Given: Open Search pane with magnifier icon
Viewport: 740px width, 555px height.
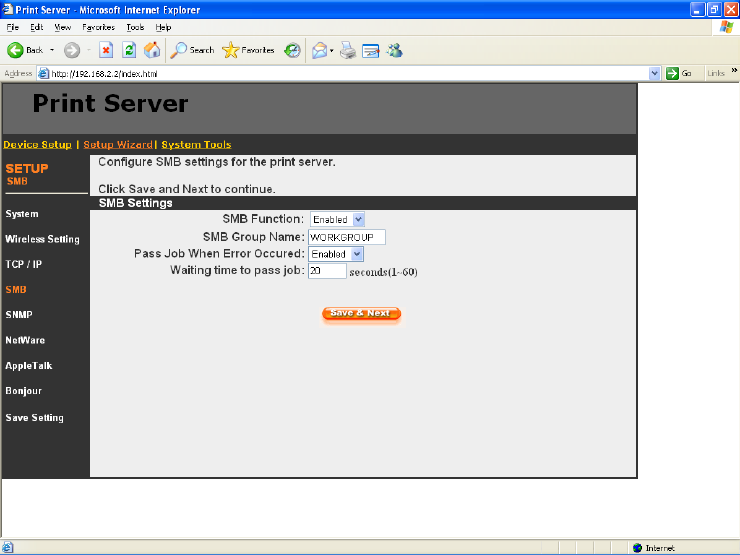Looking at the screenshot, I should click(x=192, y=50).
